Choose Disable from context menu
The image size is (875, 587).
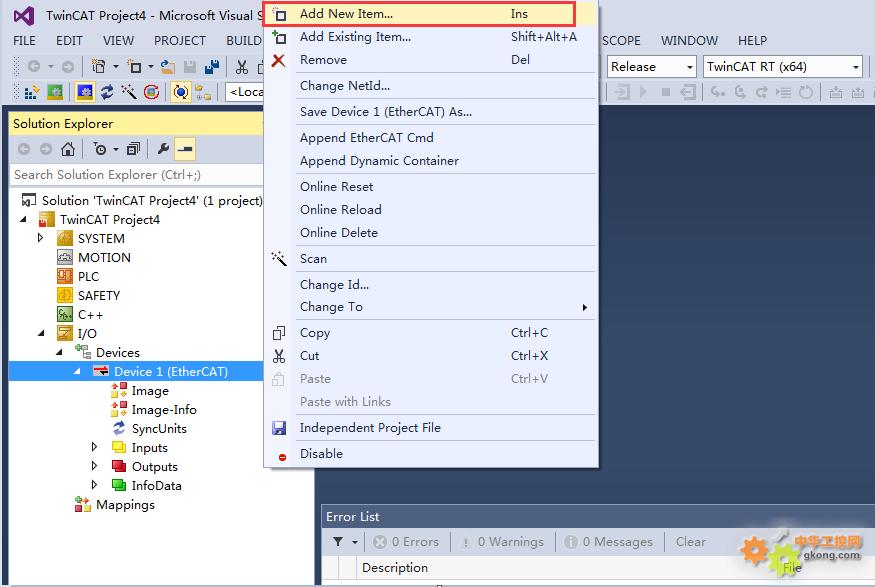(431, 454)
